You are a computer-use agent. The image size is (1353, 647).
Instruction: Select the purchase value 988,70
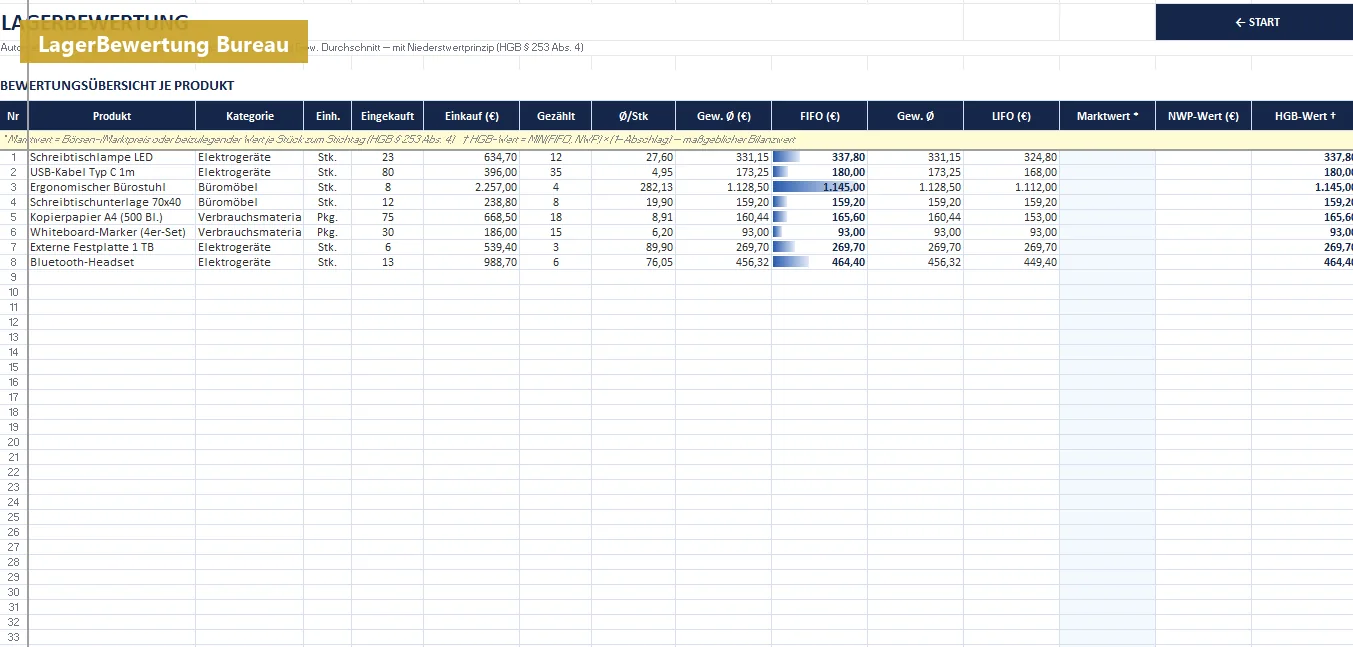pyautogui.click(x=472, y=262)
